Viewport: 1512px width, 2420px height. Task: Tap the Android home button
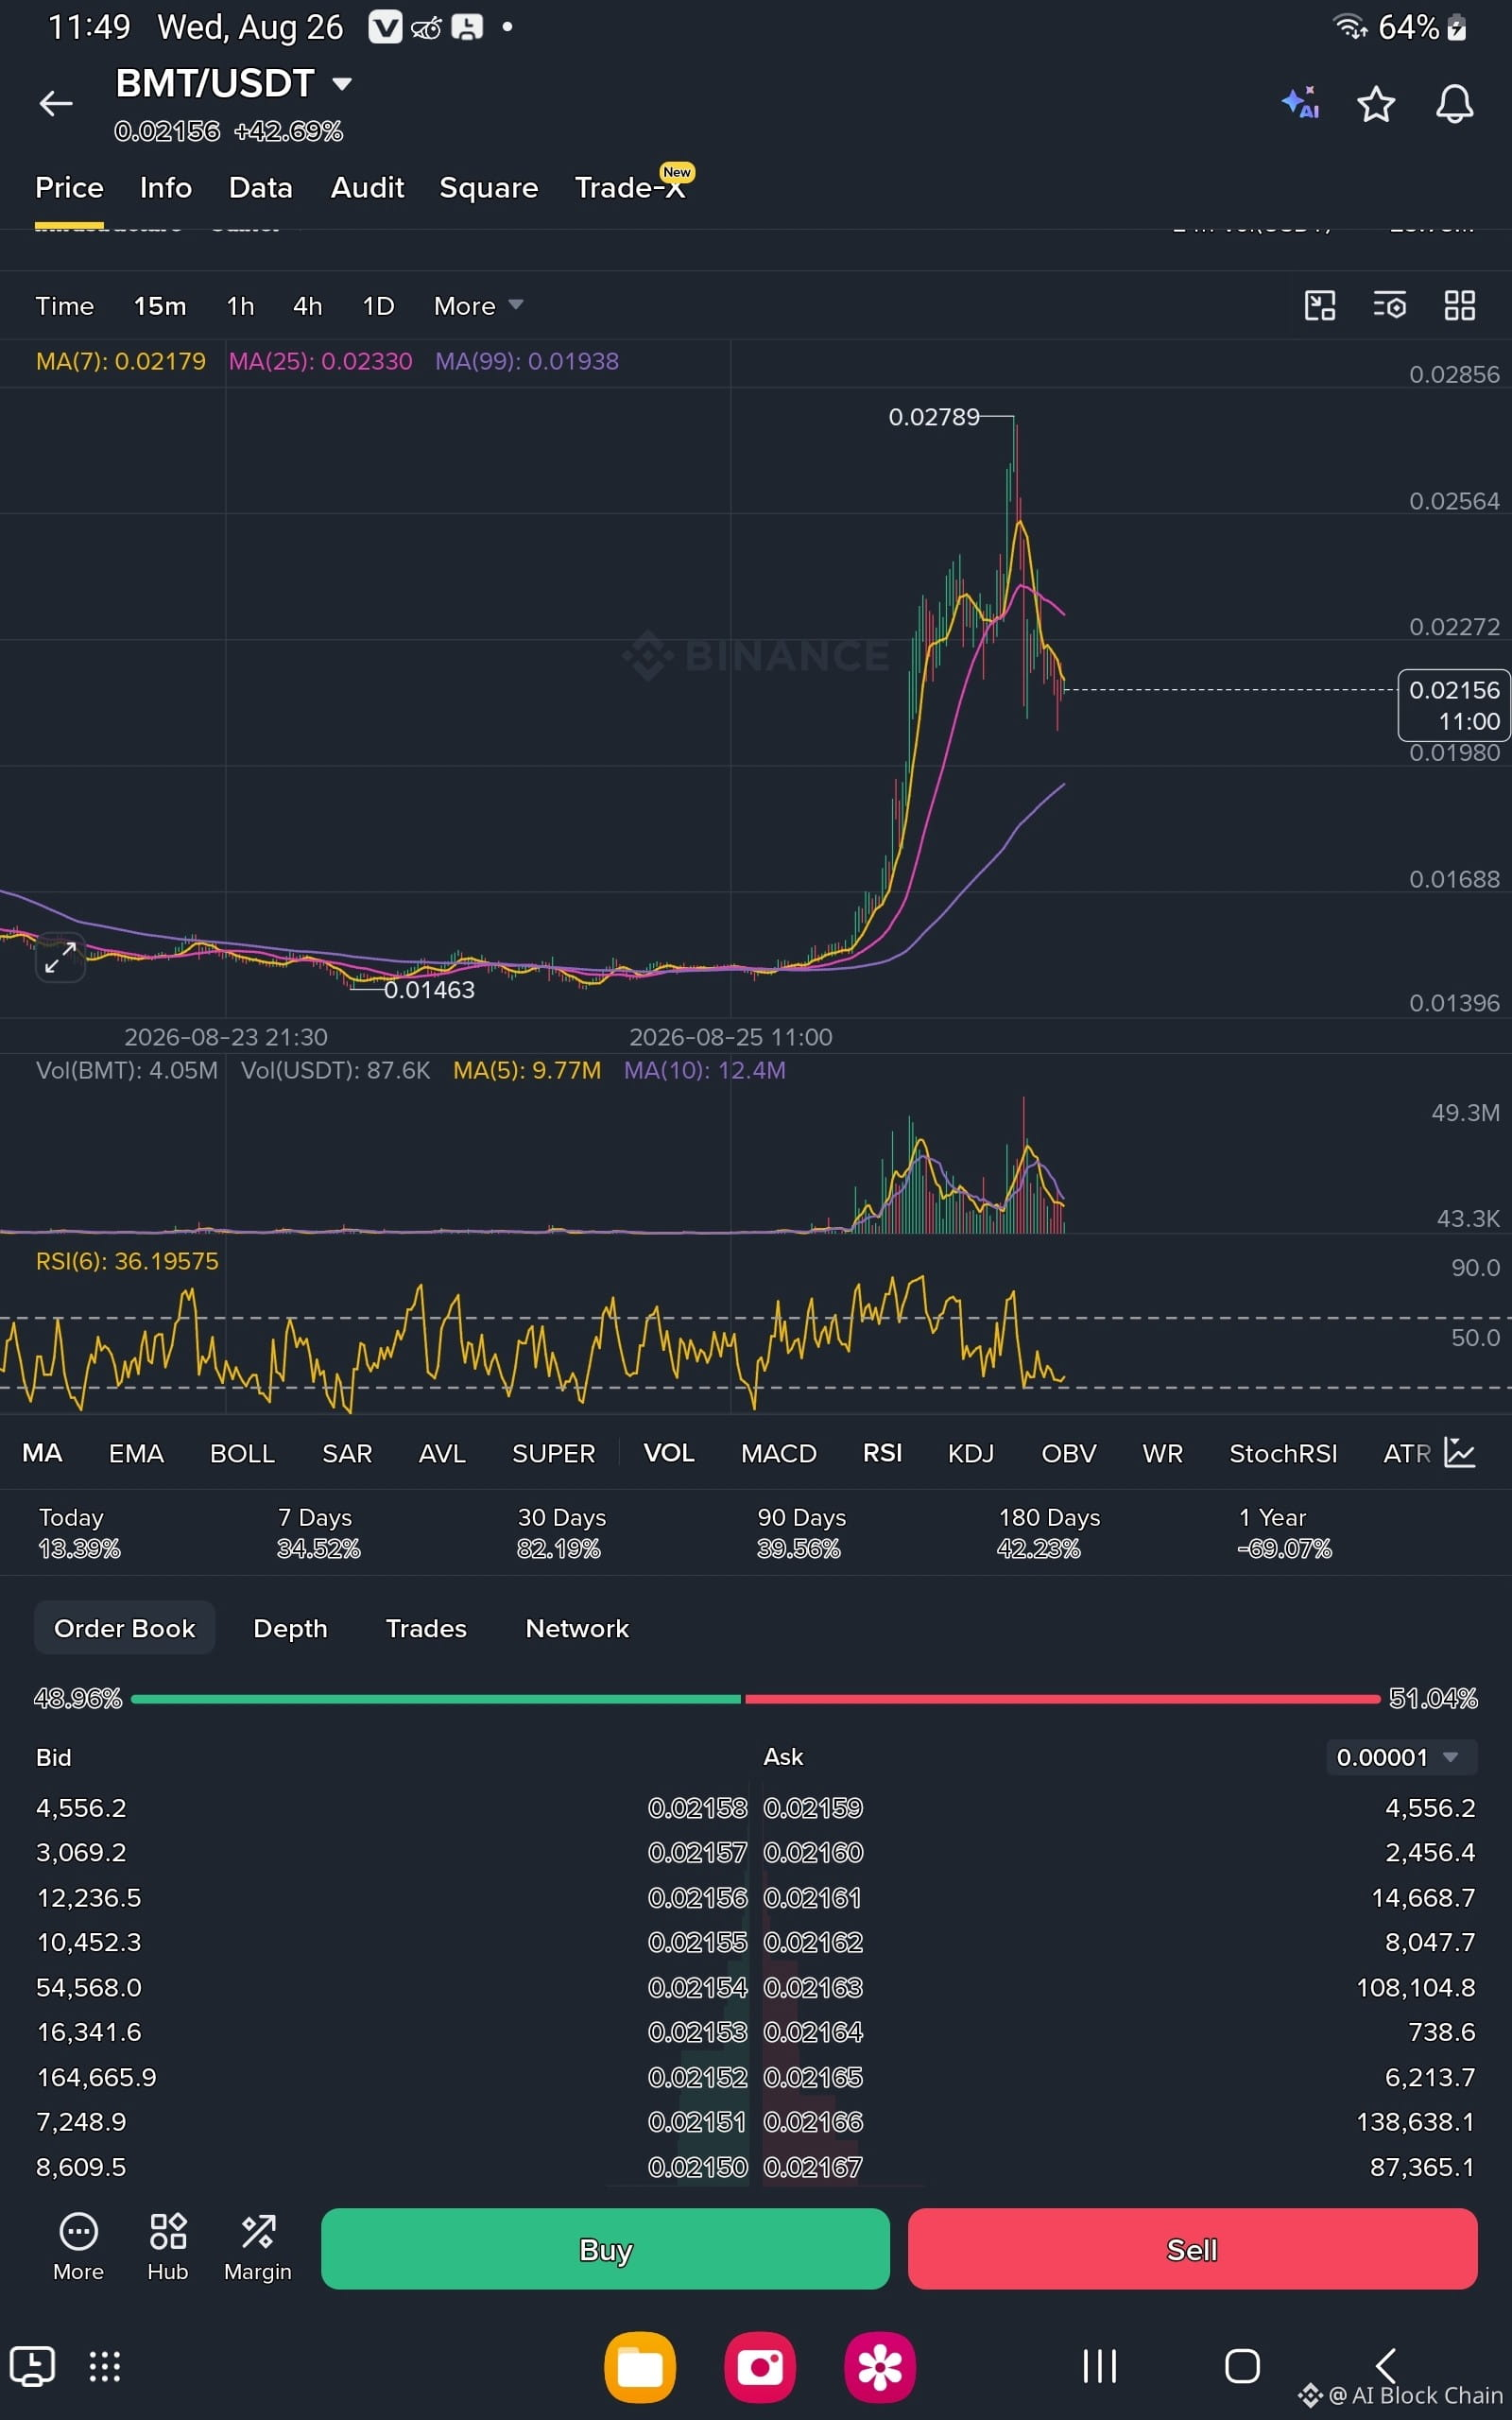click(1242, 2366)
